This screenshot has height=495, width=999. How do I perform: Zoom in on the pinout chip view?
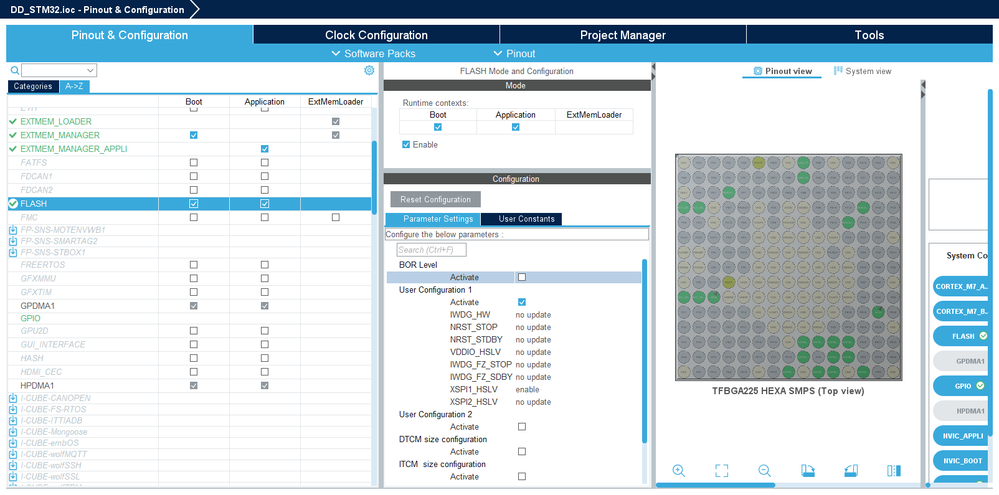679,471
